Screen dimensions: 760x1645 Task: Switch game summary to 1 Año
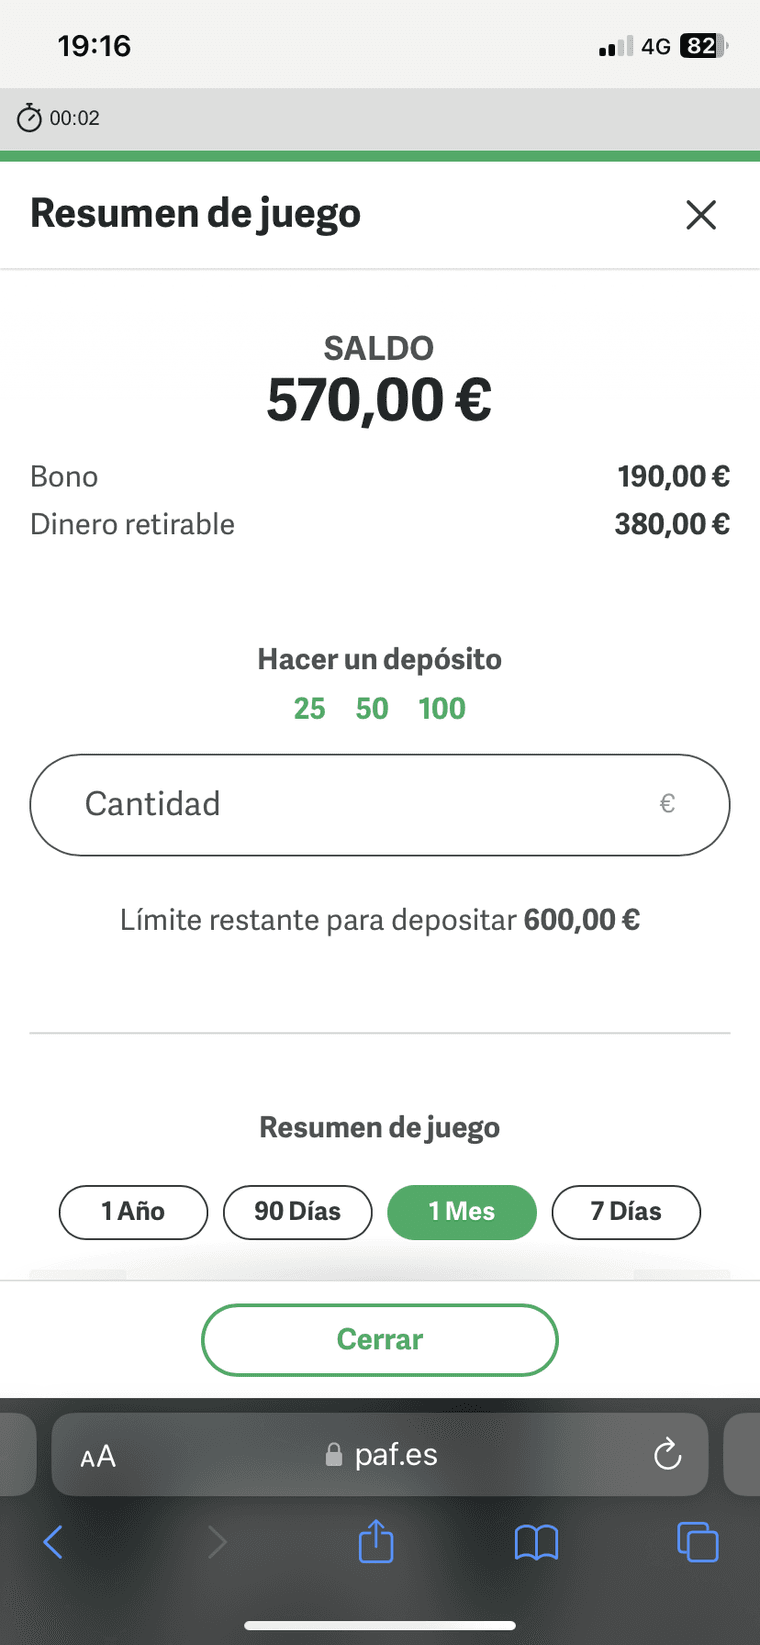click(133, 1212)
